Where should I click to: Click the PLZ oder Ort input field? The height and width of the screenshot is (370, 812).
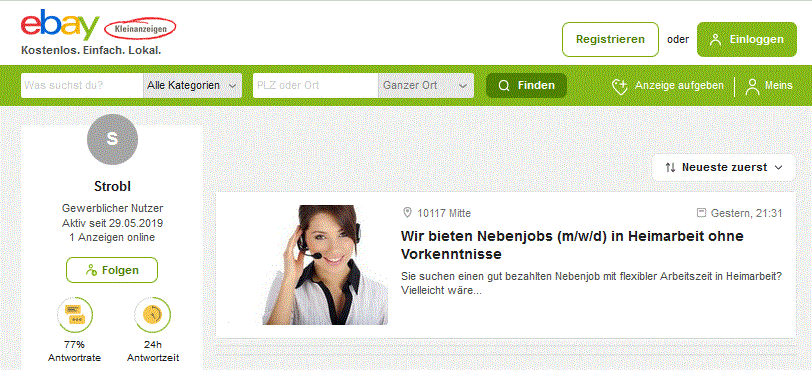(315, 86)
